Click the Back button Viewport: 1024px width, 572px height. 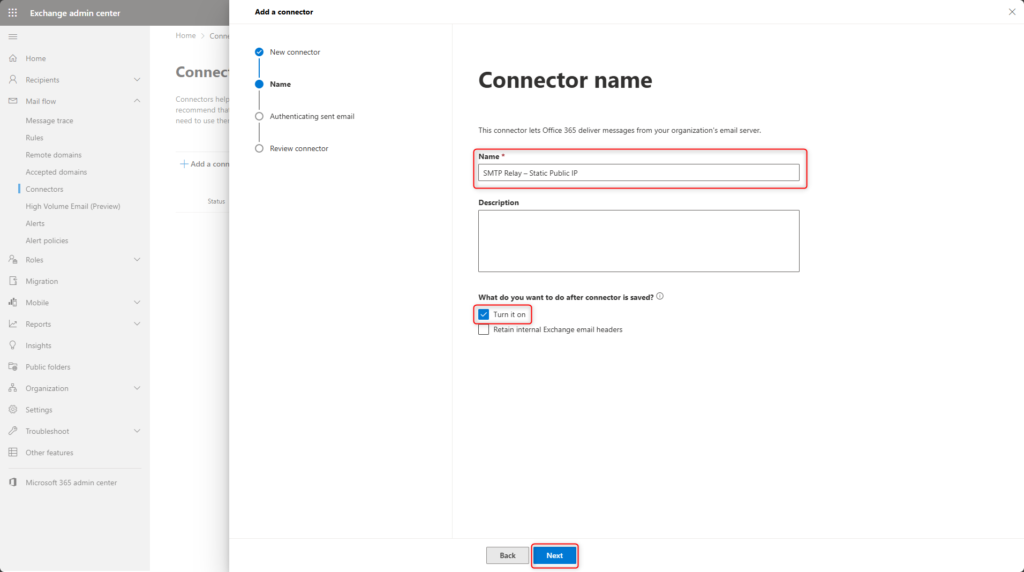[507, 556]
